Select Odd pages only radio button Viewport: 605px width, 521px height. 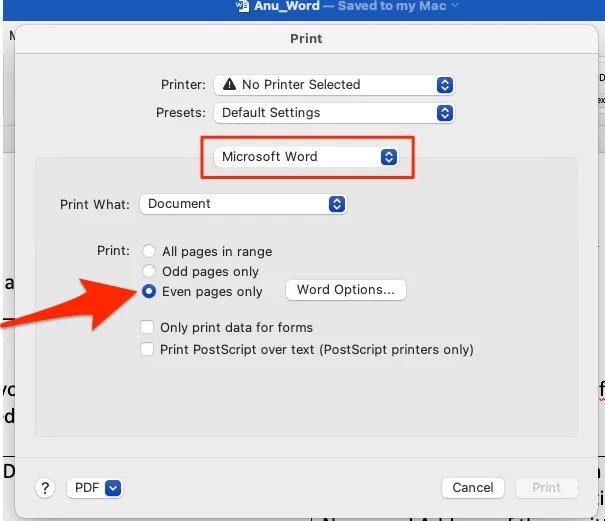(149, 271)
